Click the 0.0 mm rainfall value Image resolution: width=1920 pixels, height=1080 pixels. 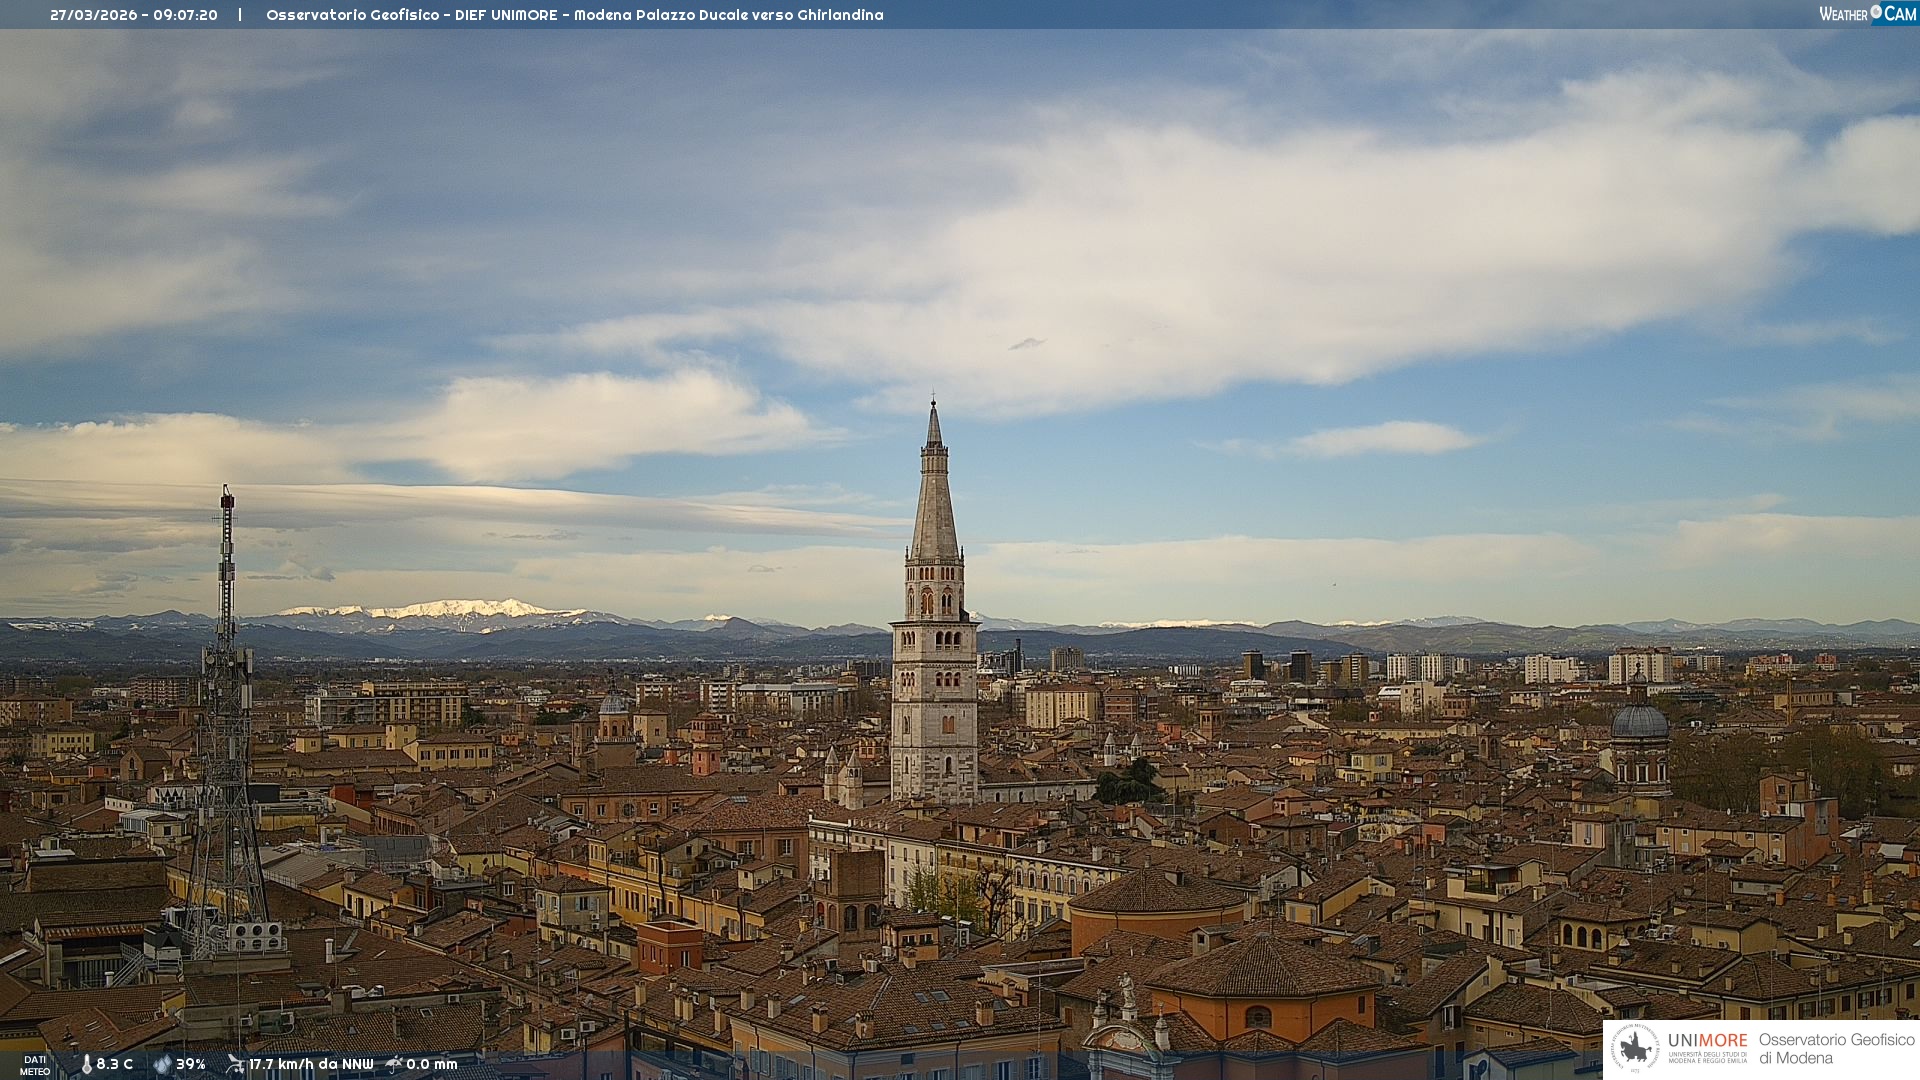(x=432, y=1064)
